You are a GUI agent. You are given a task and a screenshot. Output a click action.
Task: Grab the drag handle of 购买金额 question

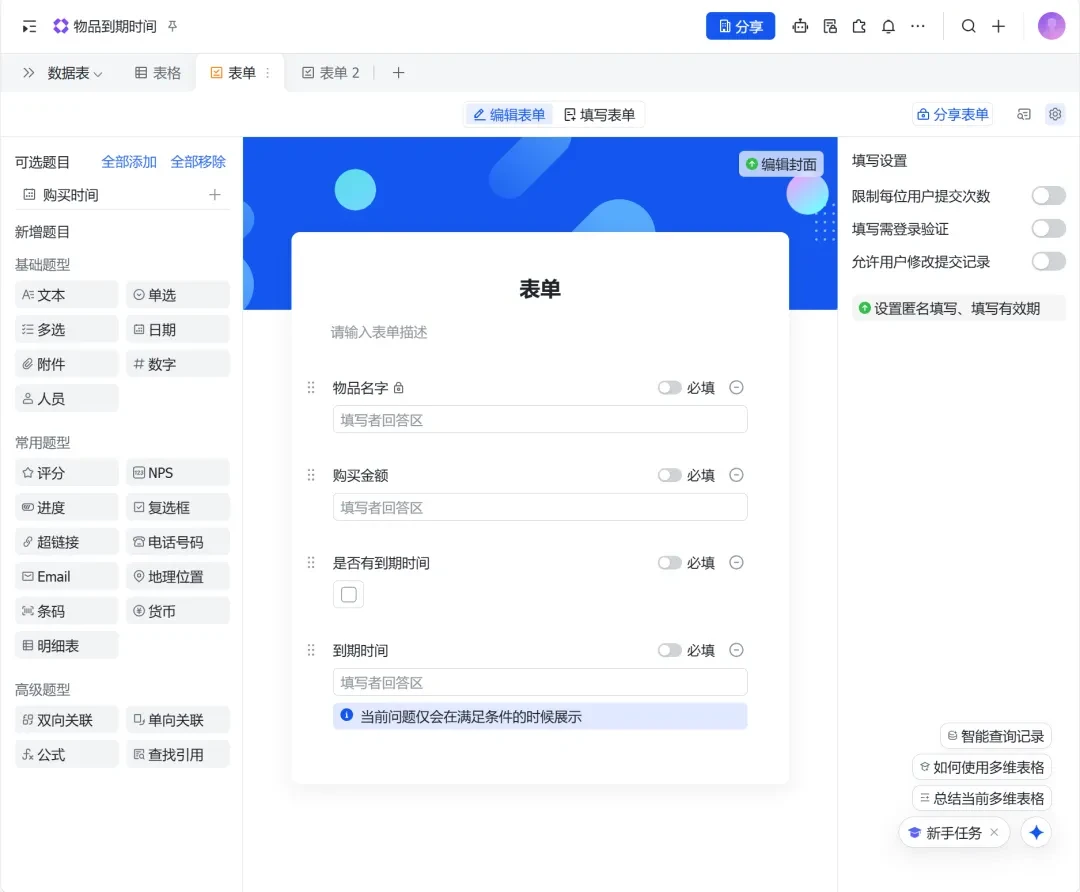(x=311, y=475)
